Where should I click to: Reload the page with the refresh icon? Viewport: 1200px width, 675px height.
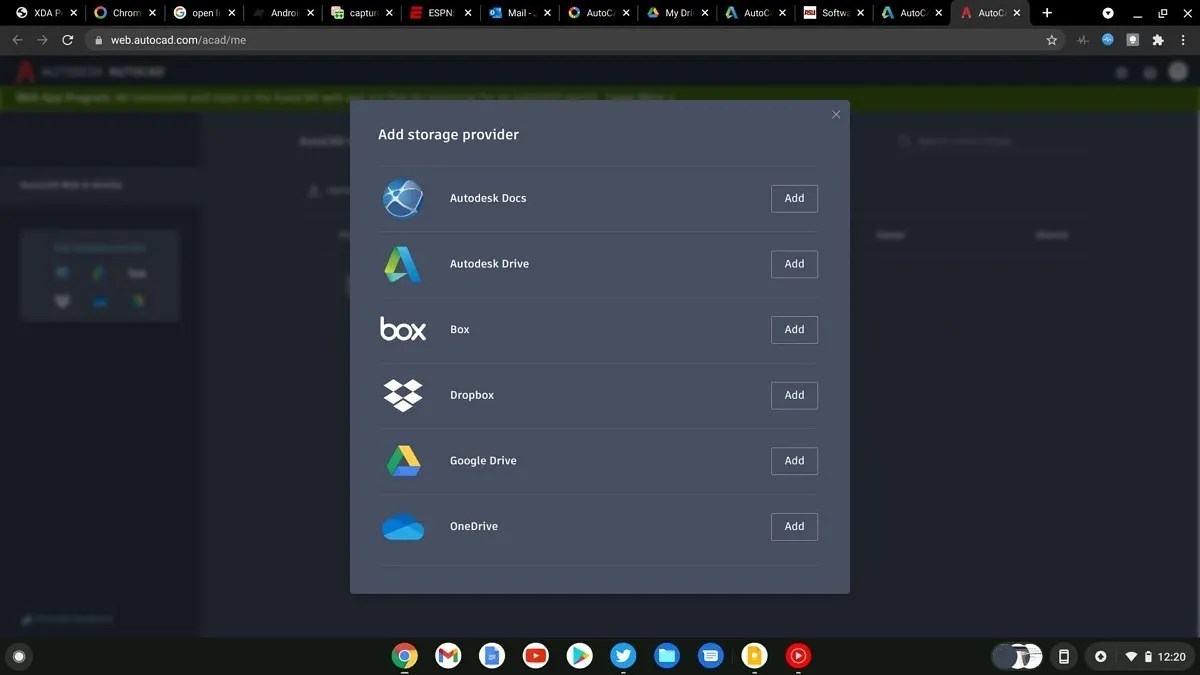[67, 40]
